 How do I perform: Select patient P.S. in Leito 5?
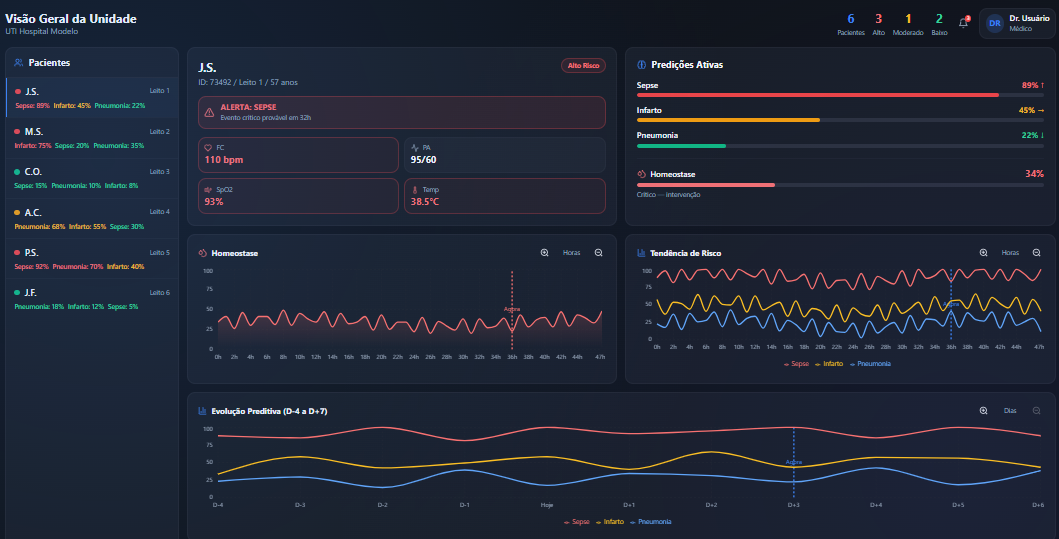pyautogui.click(x=93, y=258)
